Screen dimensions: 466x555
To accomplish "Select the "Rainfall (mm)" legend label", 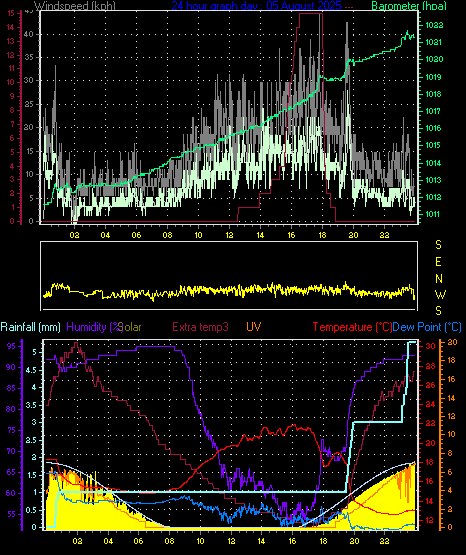I will click(30, 327).
